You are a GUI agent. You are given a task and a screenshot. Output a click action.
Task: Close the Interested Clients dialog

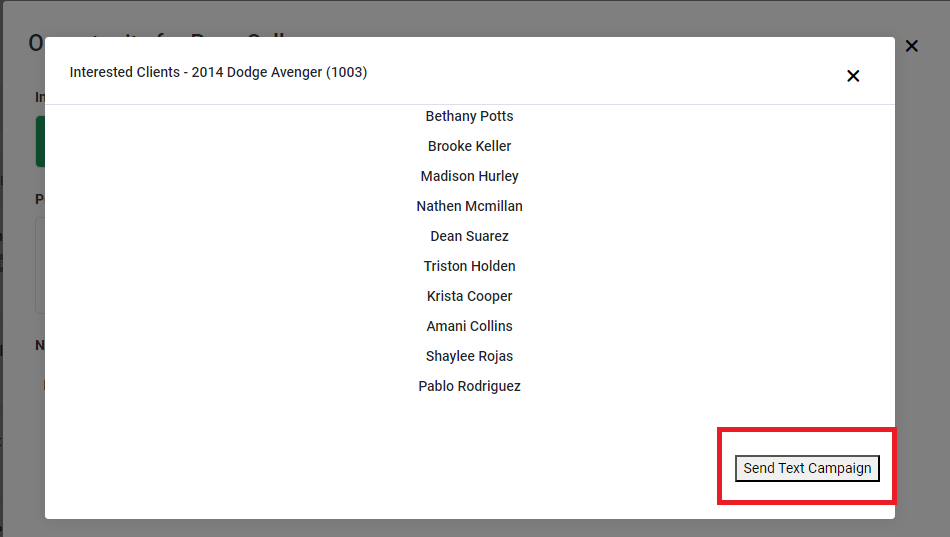853,76
